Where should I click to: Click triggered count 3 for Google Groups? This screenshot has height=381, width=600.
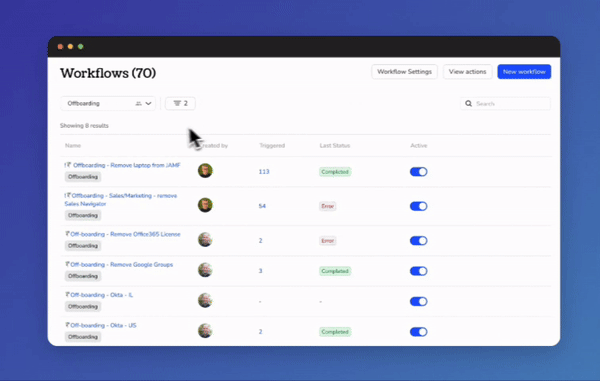point(261,271)
